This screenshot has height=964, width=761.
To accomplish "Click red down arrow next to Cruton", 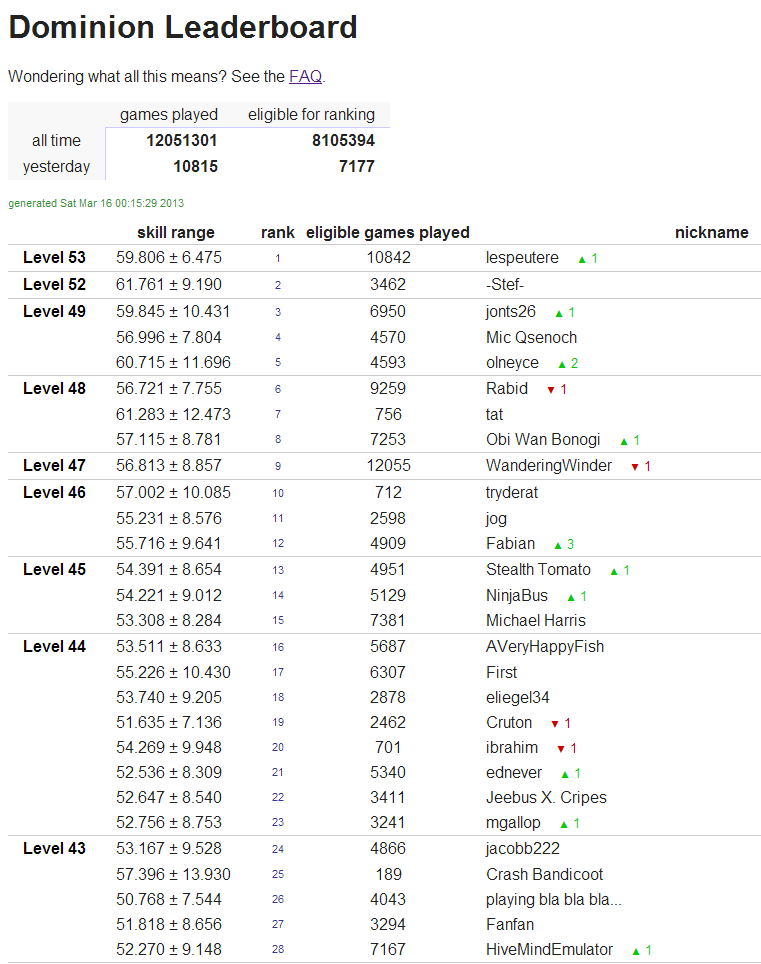I will point(554,724).
